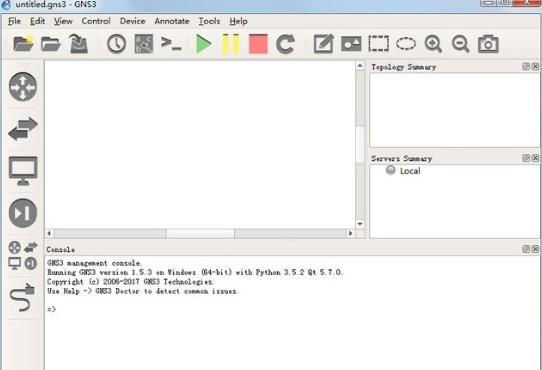This screenshot has width=542, height=370.
Task: Click the workspace horizontal scrollbar thumb
Action: (x=200, y=233)
